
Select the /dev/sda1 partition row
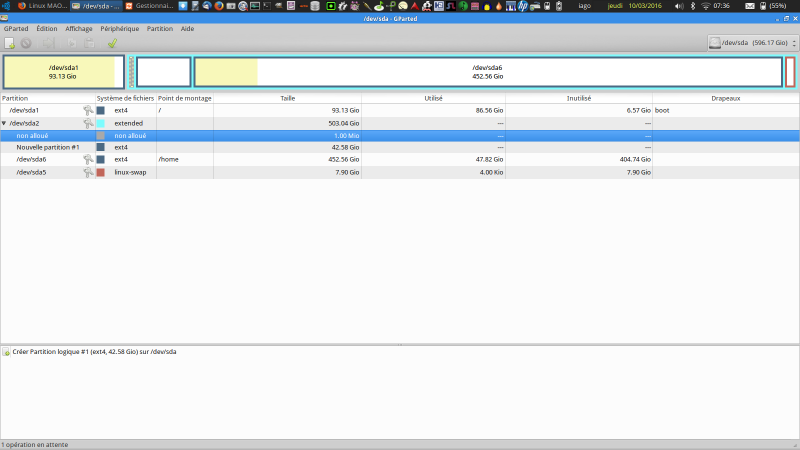399,110
